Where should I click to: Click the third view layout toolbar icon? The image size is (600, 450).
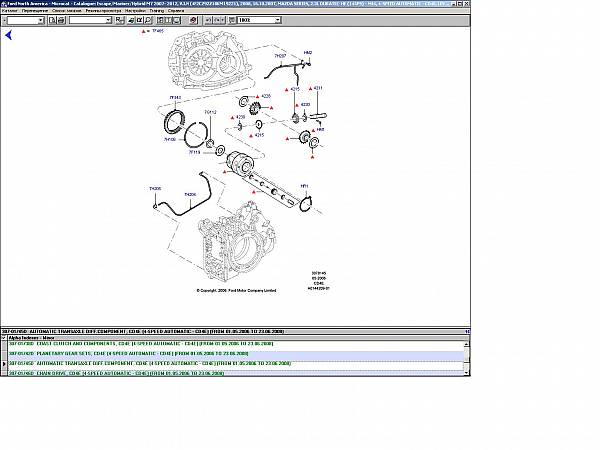177,20
